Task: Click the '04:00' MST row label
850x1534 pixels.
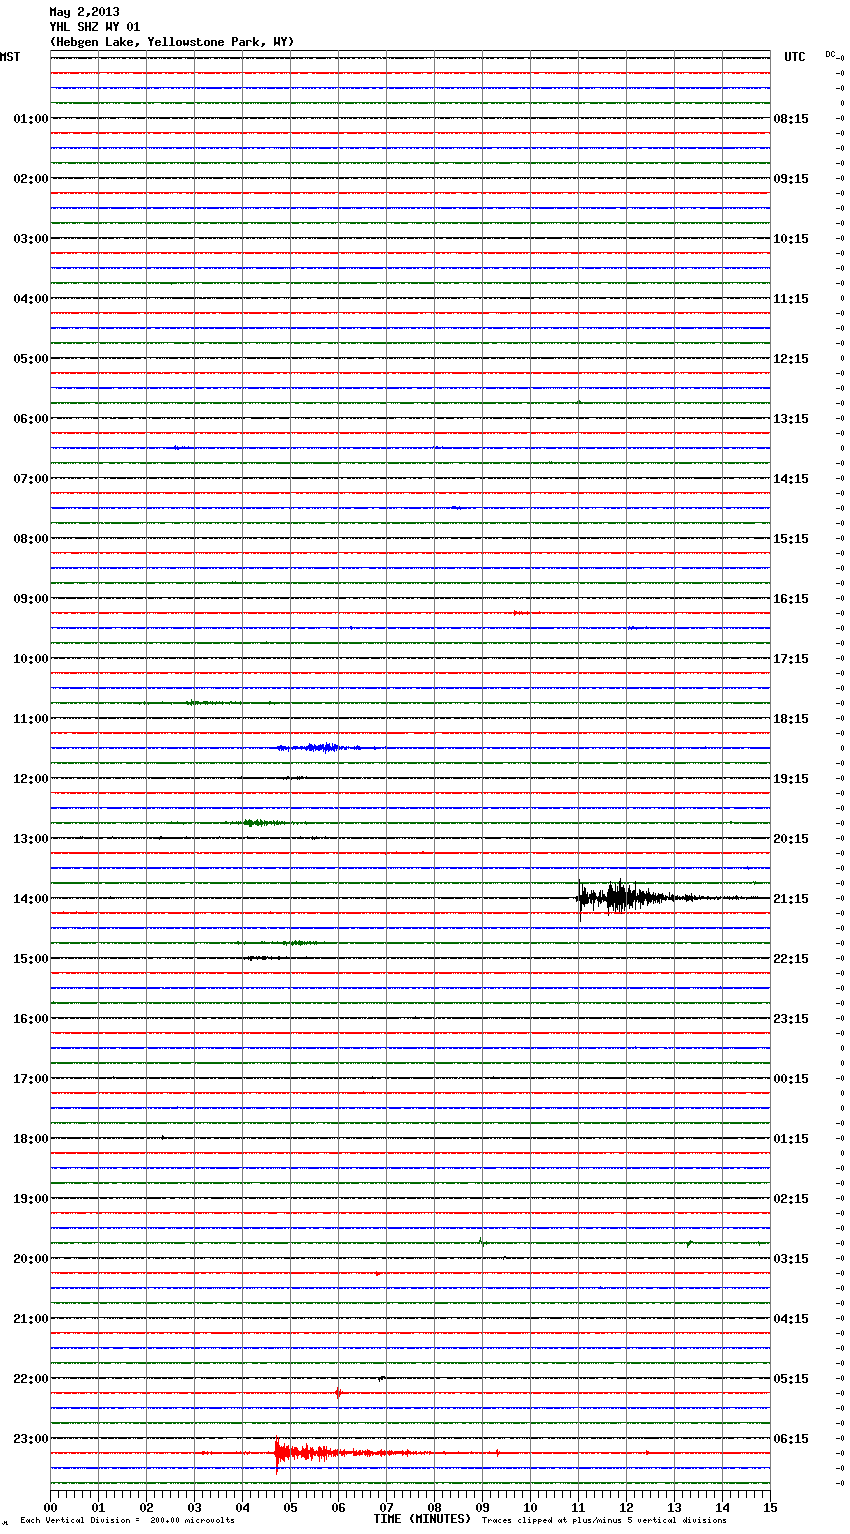Action: (x=31, y=299)
